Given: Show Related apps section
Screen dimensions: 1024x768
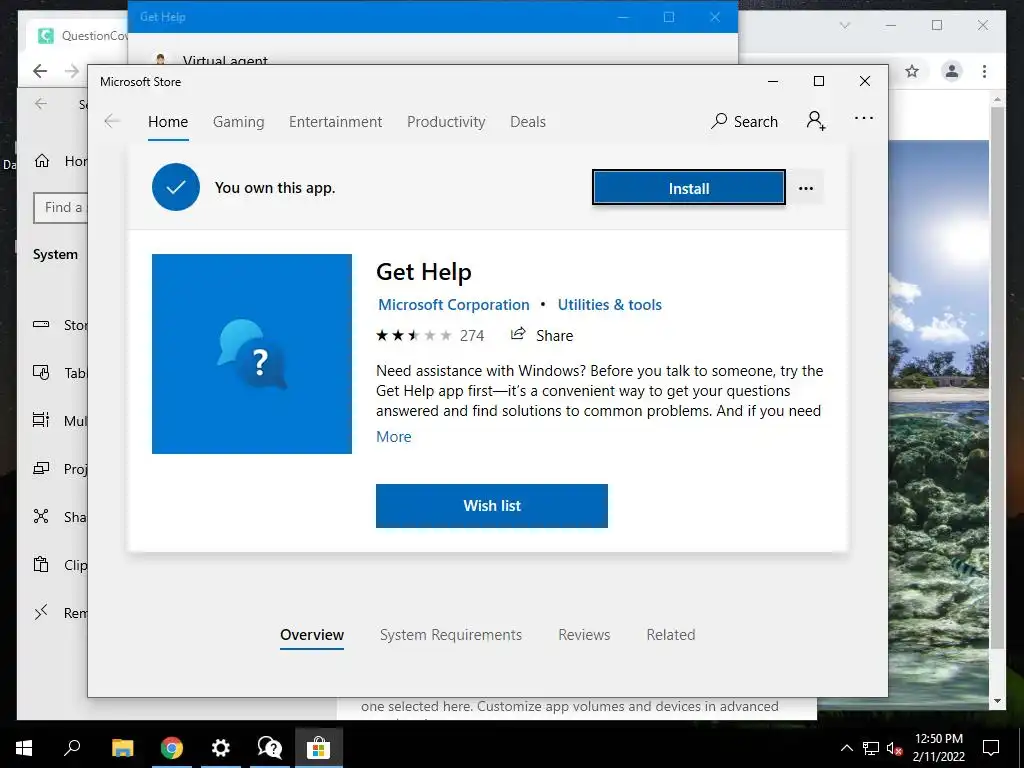Looking at the screenshot, I should click(671, 635).
